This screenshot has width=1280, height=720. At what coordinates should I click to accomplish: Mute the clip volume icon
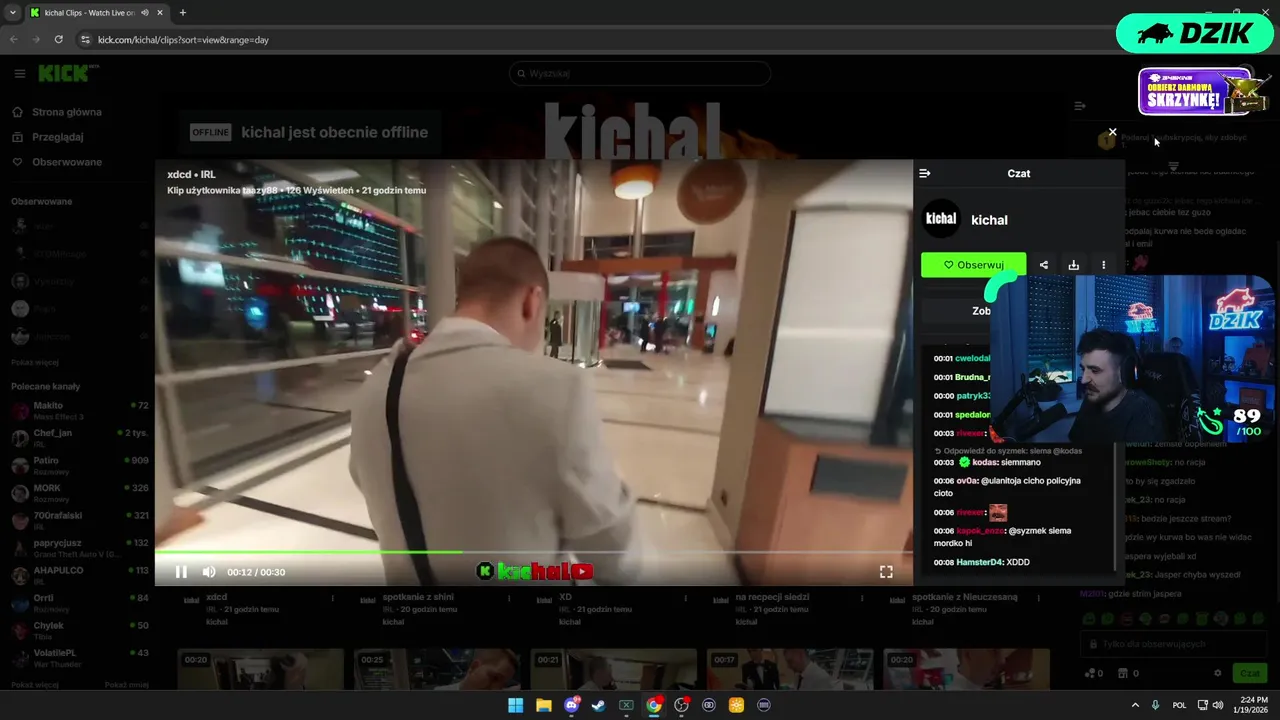click(209, 572)
